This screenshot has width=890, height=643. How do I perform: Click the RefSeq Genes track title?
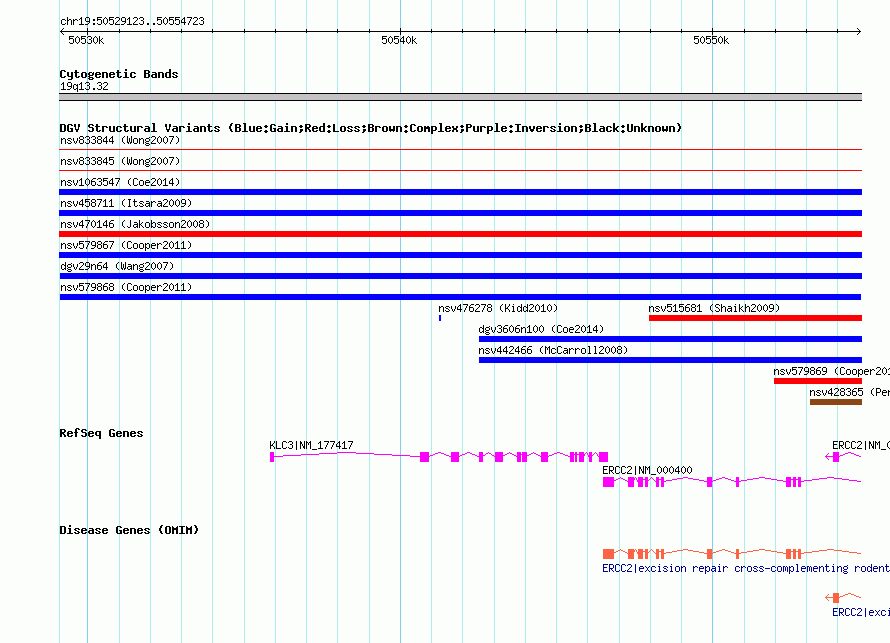coord(101,433)
